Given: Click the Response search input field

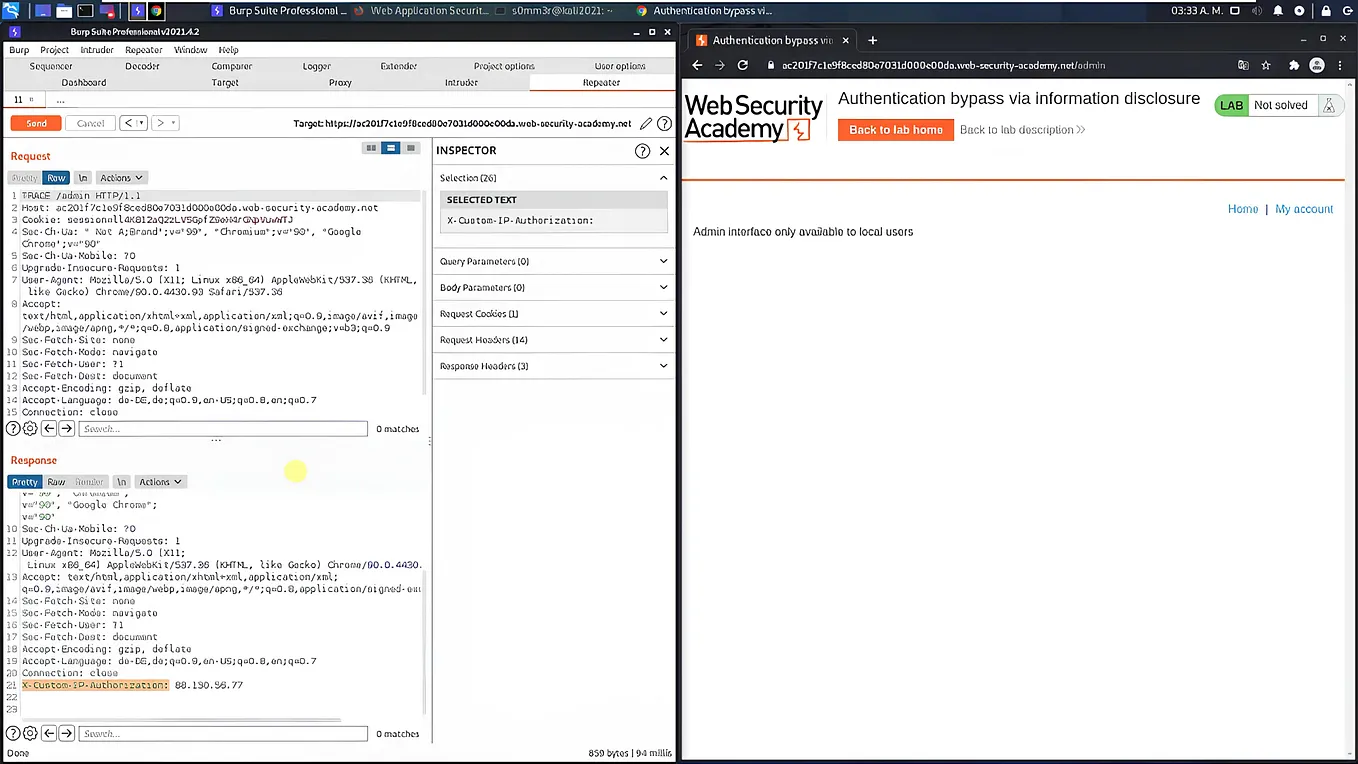Looking at the screenshot, I should pos(222,733).
